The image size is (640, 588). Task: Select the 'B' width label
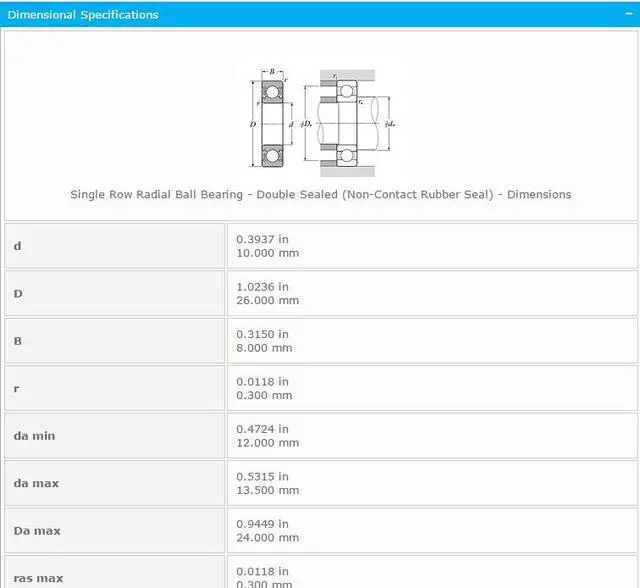coord(18,341)
